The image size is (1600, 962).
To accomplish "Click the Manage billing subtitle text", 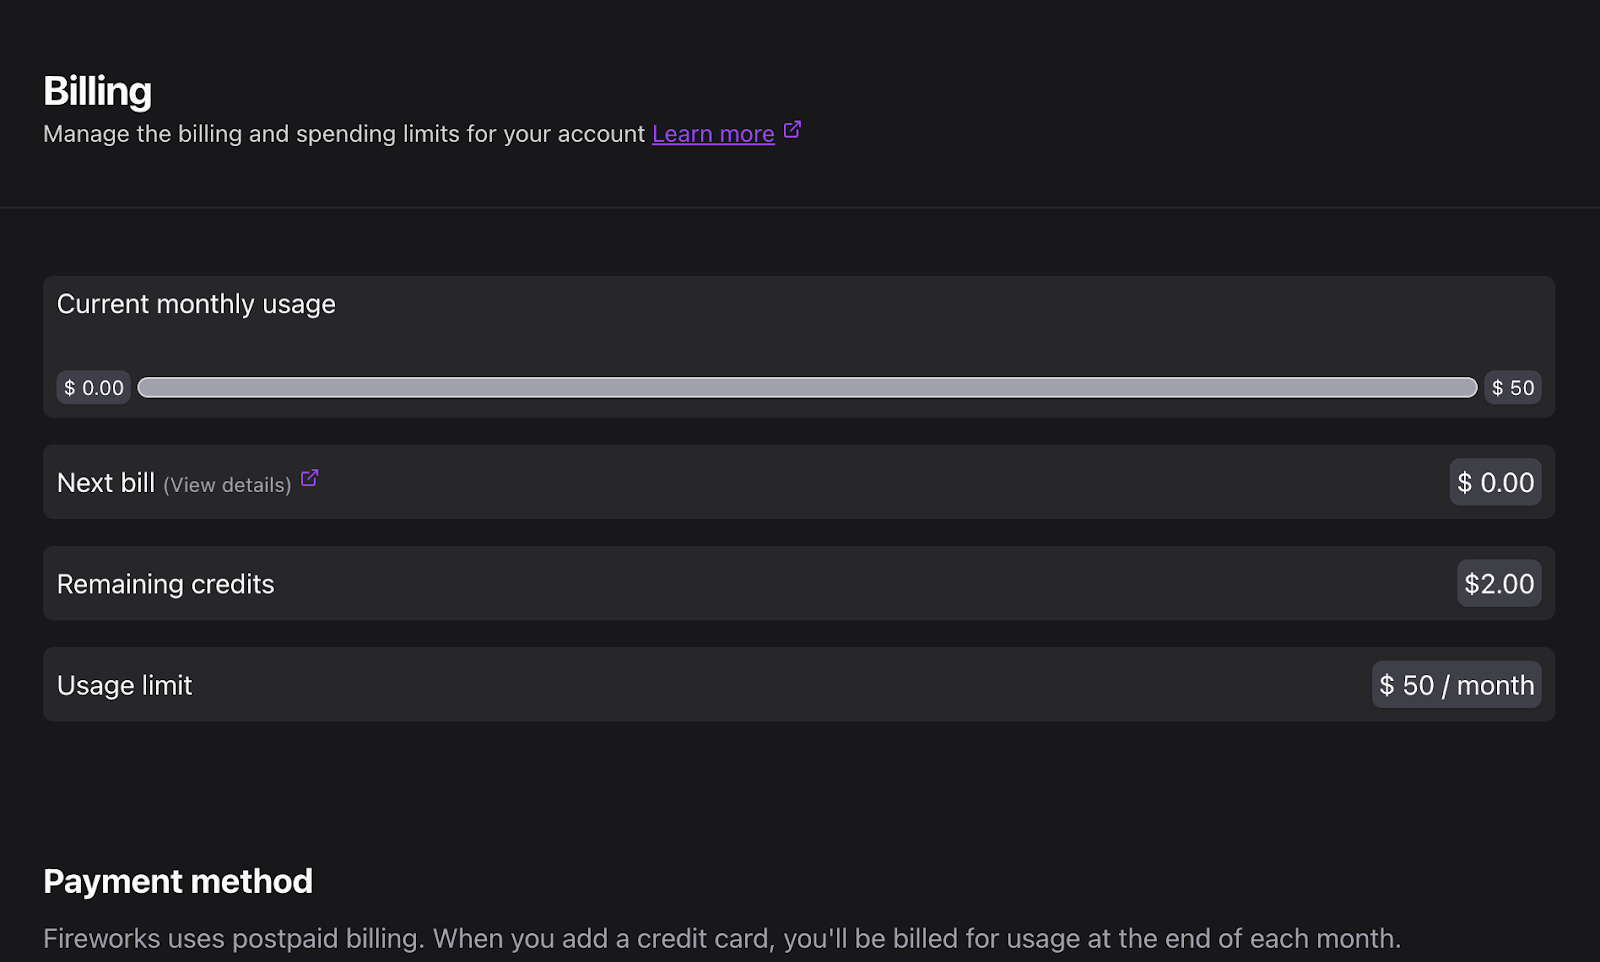I will [x=343, y=134].
